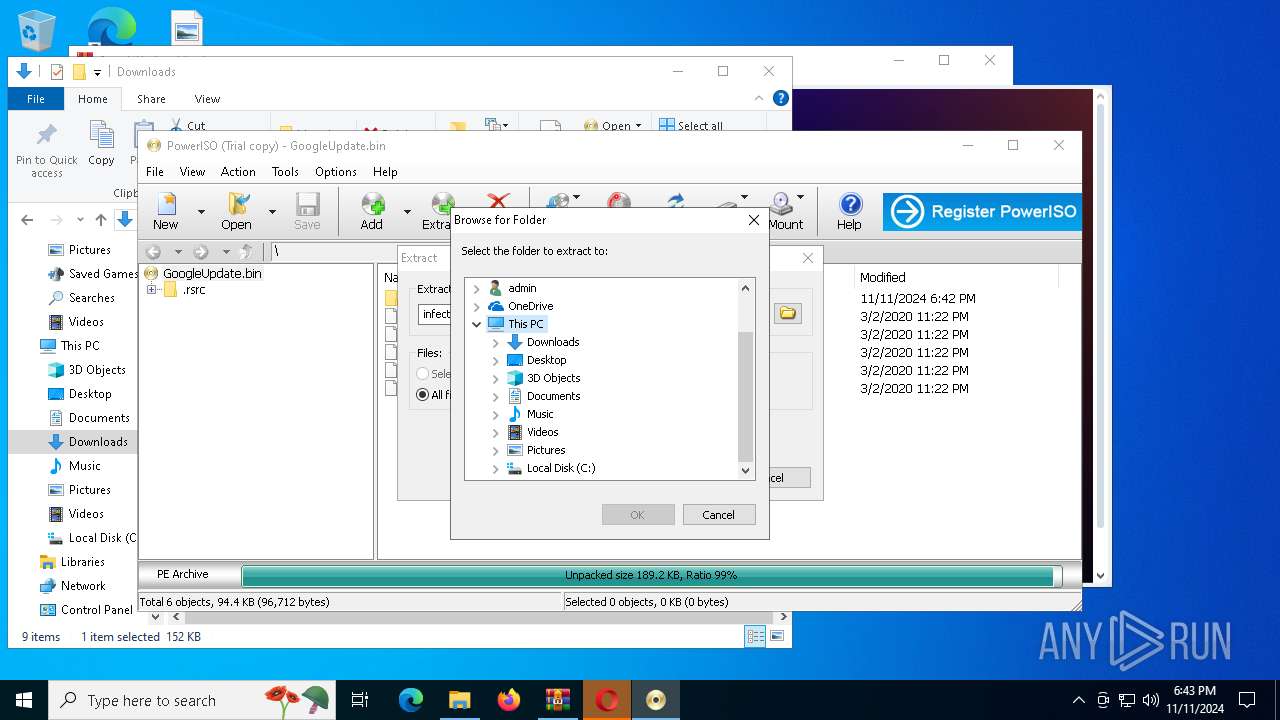
Task: Click the Back navigation arrow in PowerISO
Action: [x=153, y=252]
